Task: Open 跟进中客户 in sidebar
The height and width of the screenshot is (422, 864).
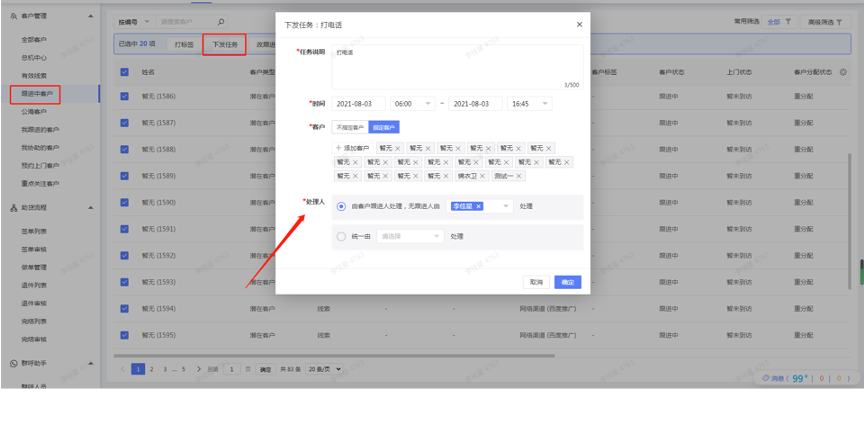Action: 37,94
